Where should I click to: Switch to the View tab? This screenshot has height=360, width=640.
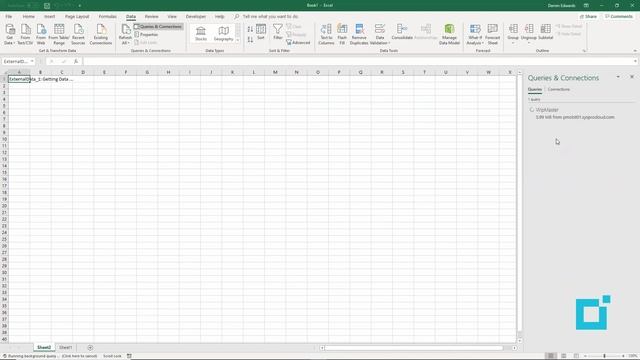172,16
